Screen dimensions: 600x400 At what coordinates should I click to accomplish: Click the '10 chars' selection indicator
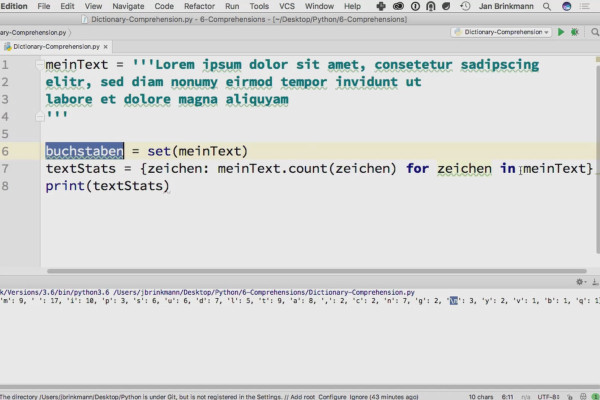tap(481, 397)
